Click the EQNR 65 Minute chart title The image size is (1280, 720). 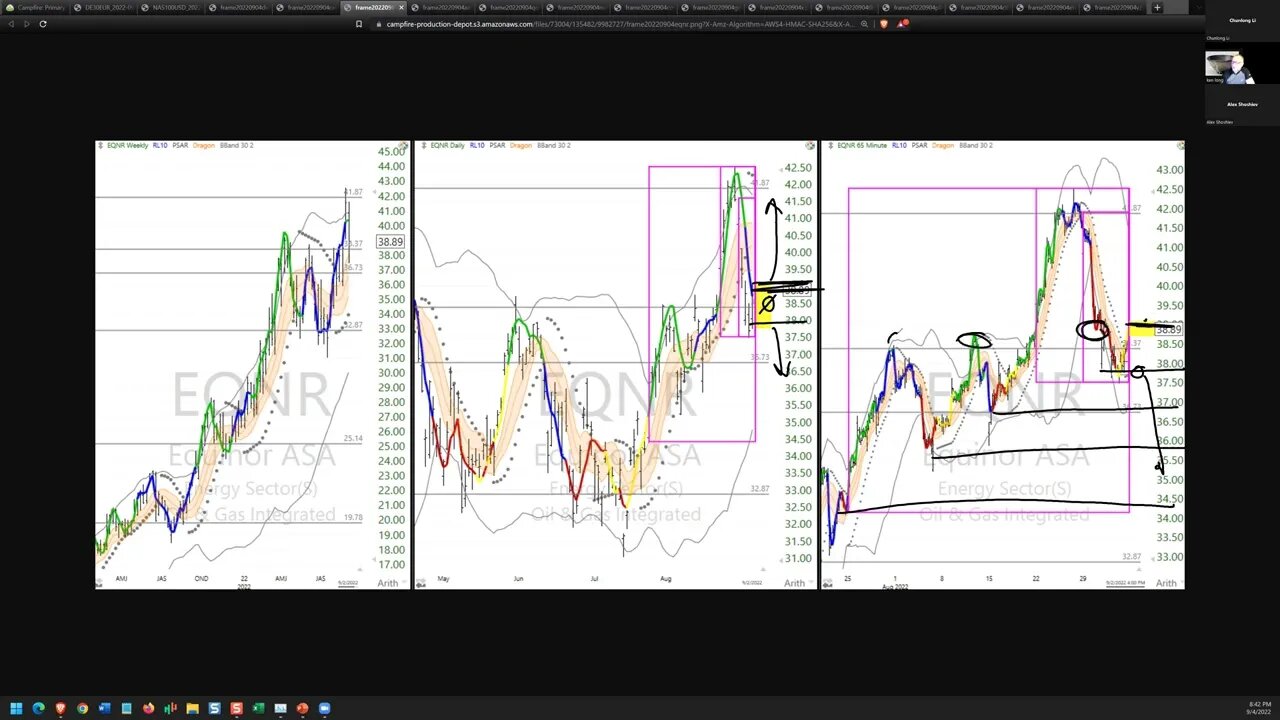pos(861,146)
